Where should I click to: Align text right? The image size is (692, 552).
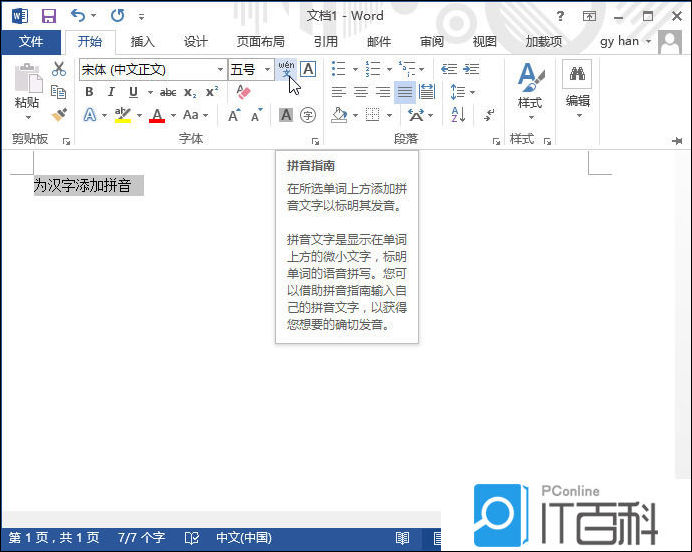pos(383,92)
